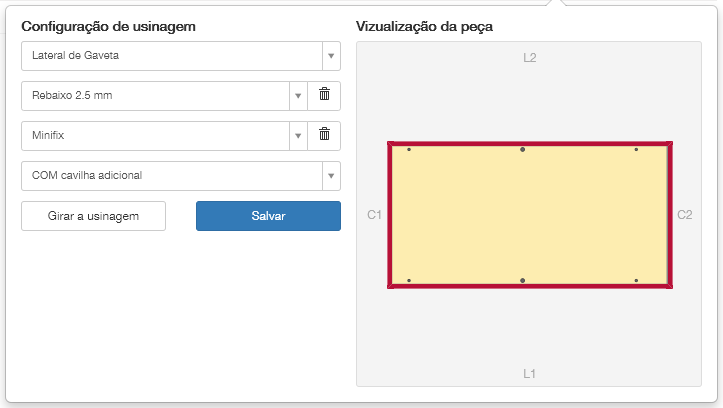Click the C1 side label

tap(375, 215)
